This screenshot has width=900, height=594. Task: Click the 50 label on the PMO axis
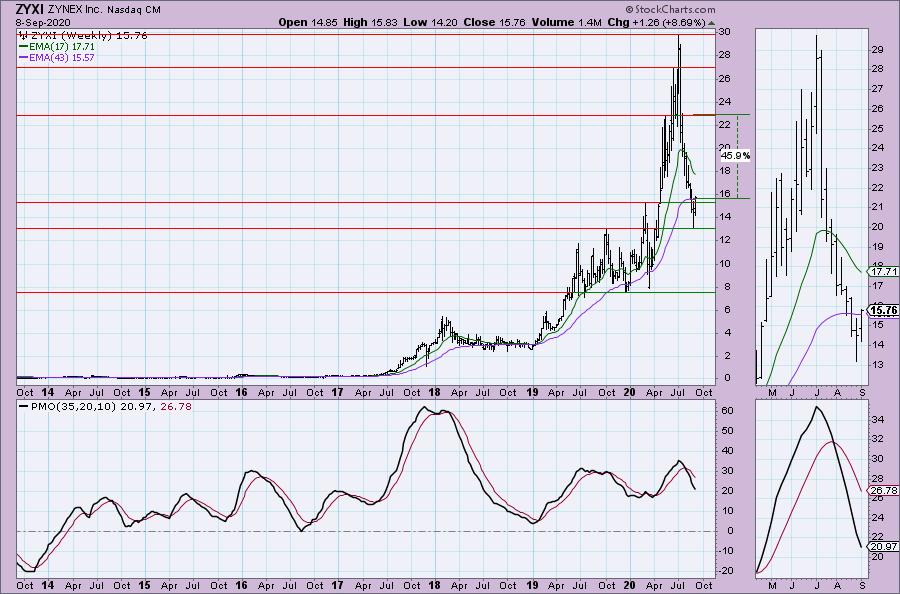pos(727,430)
